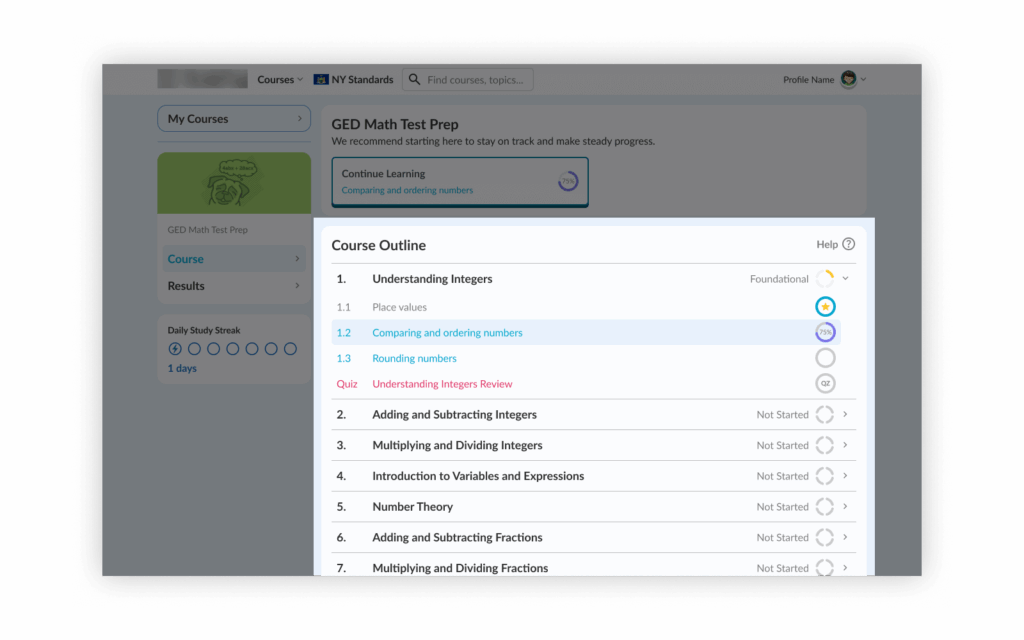The image size is (1024, 640).
Task: Click the Help question mark icon
Action: click(x=848, y=244)
